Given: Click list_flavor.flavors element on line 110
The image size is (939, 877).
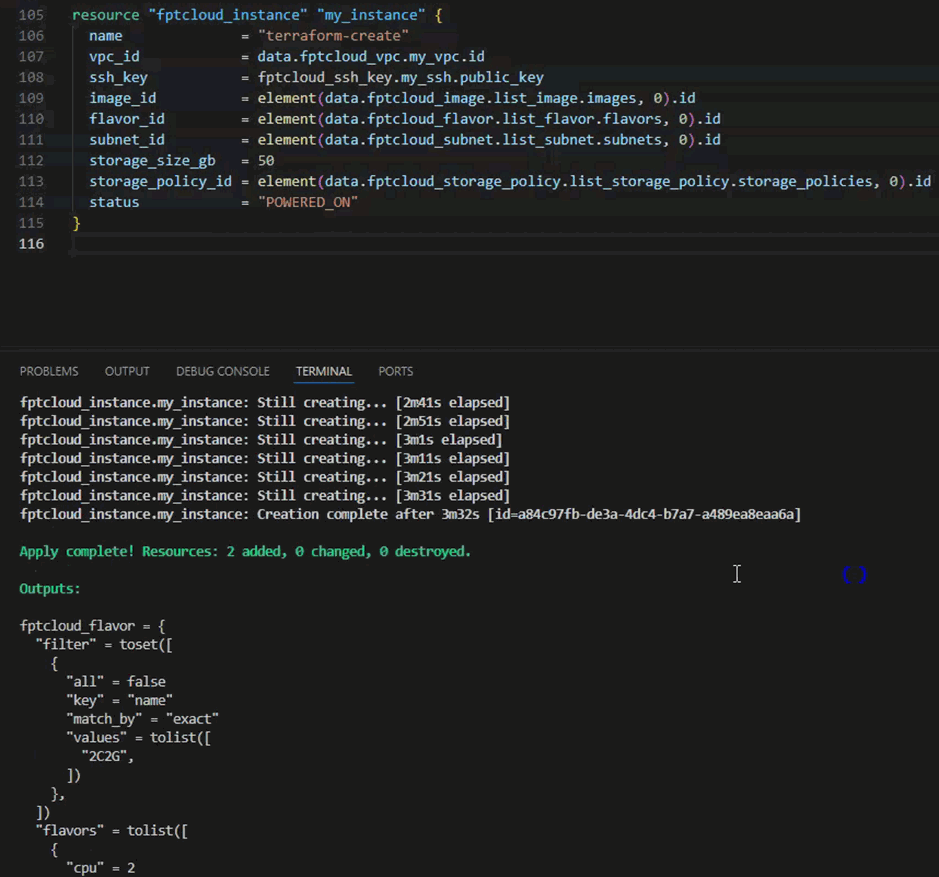Looking at the screenshot, I should point(581,119).
